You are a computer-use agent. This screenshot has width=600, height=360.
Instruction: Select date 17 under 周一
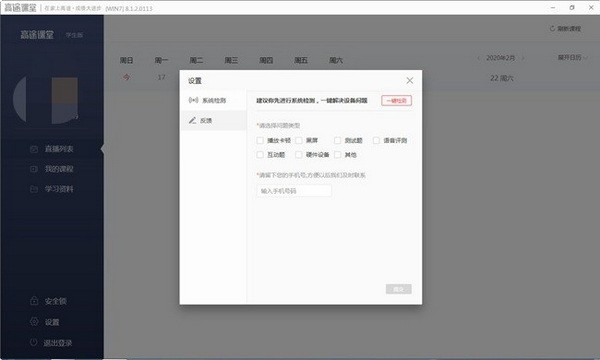(x=161, y=77)
